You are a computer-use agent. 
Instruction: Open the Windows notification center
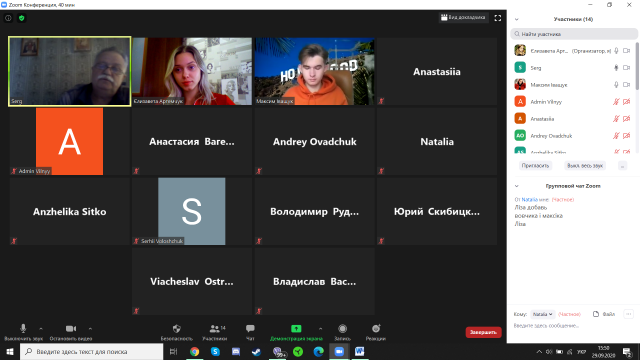point(627,351)
